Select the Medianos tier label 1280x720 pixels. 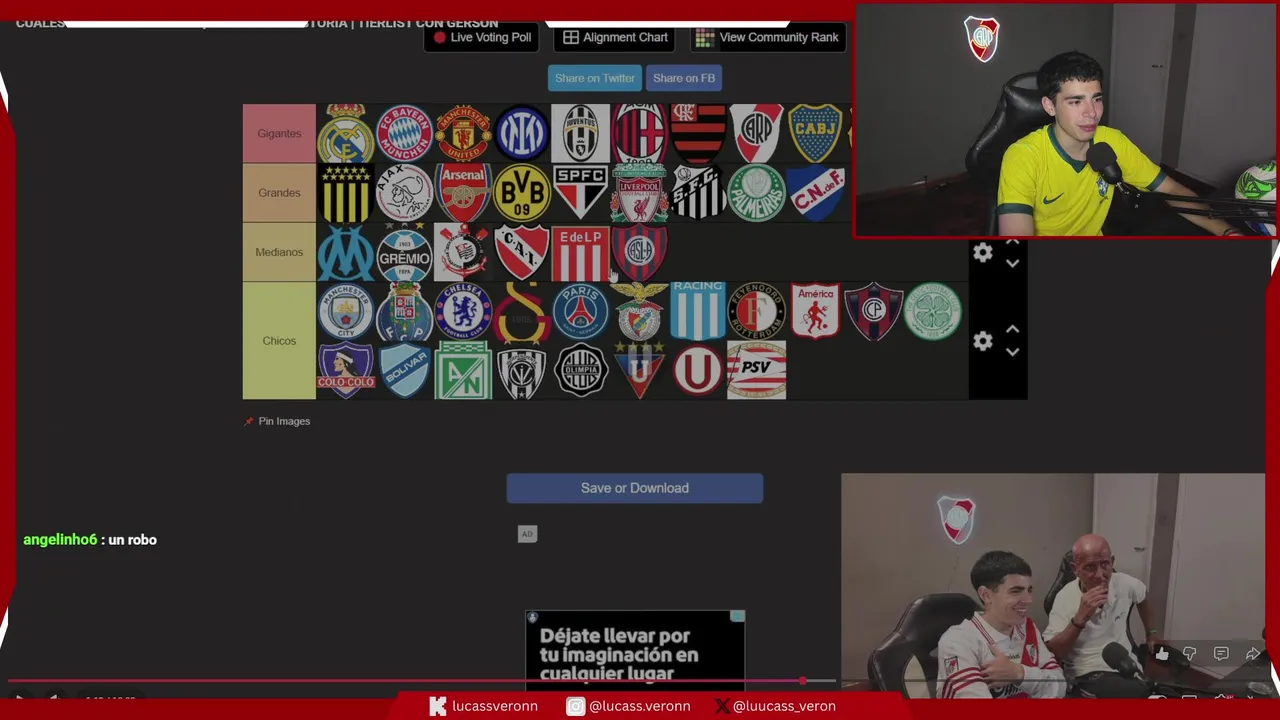pyautogui.click(x=279, y=252)
